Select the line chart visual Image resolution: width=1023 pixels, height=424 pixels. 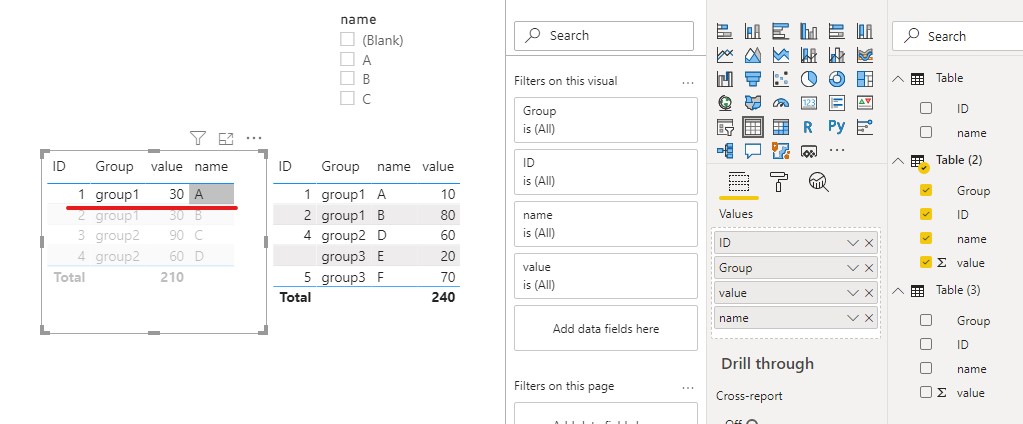pos(725,55)
